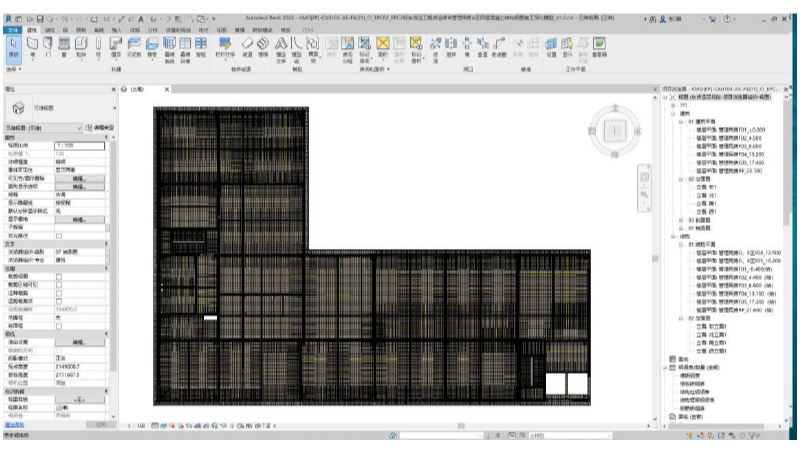The height and width of the screenshot is (453, 800).
Task: Click the Apply (应用) button in Properties
Action: [100, 425]
